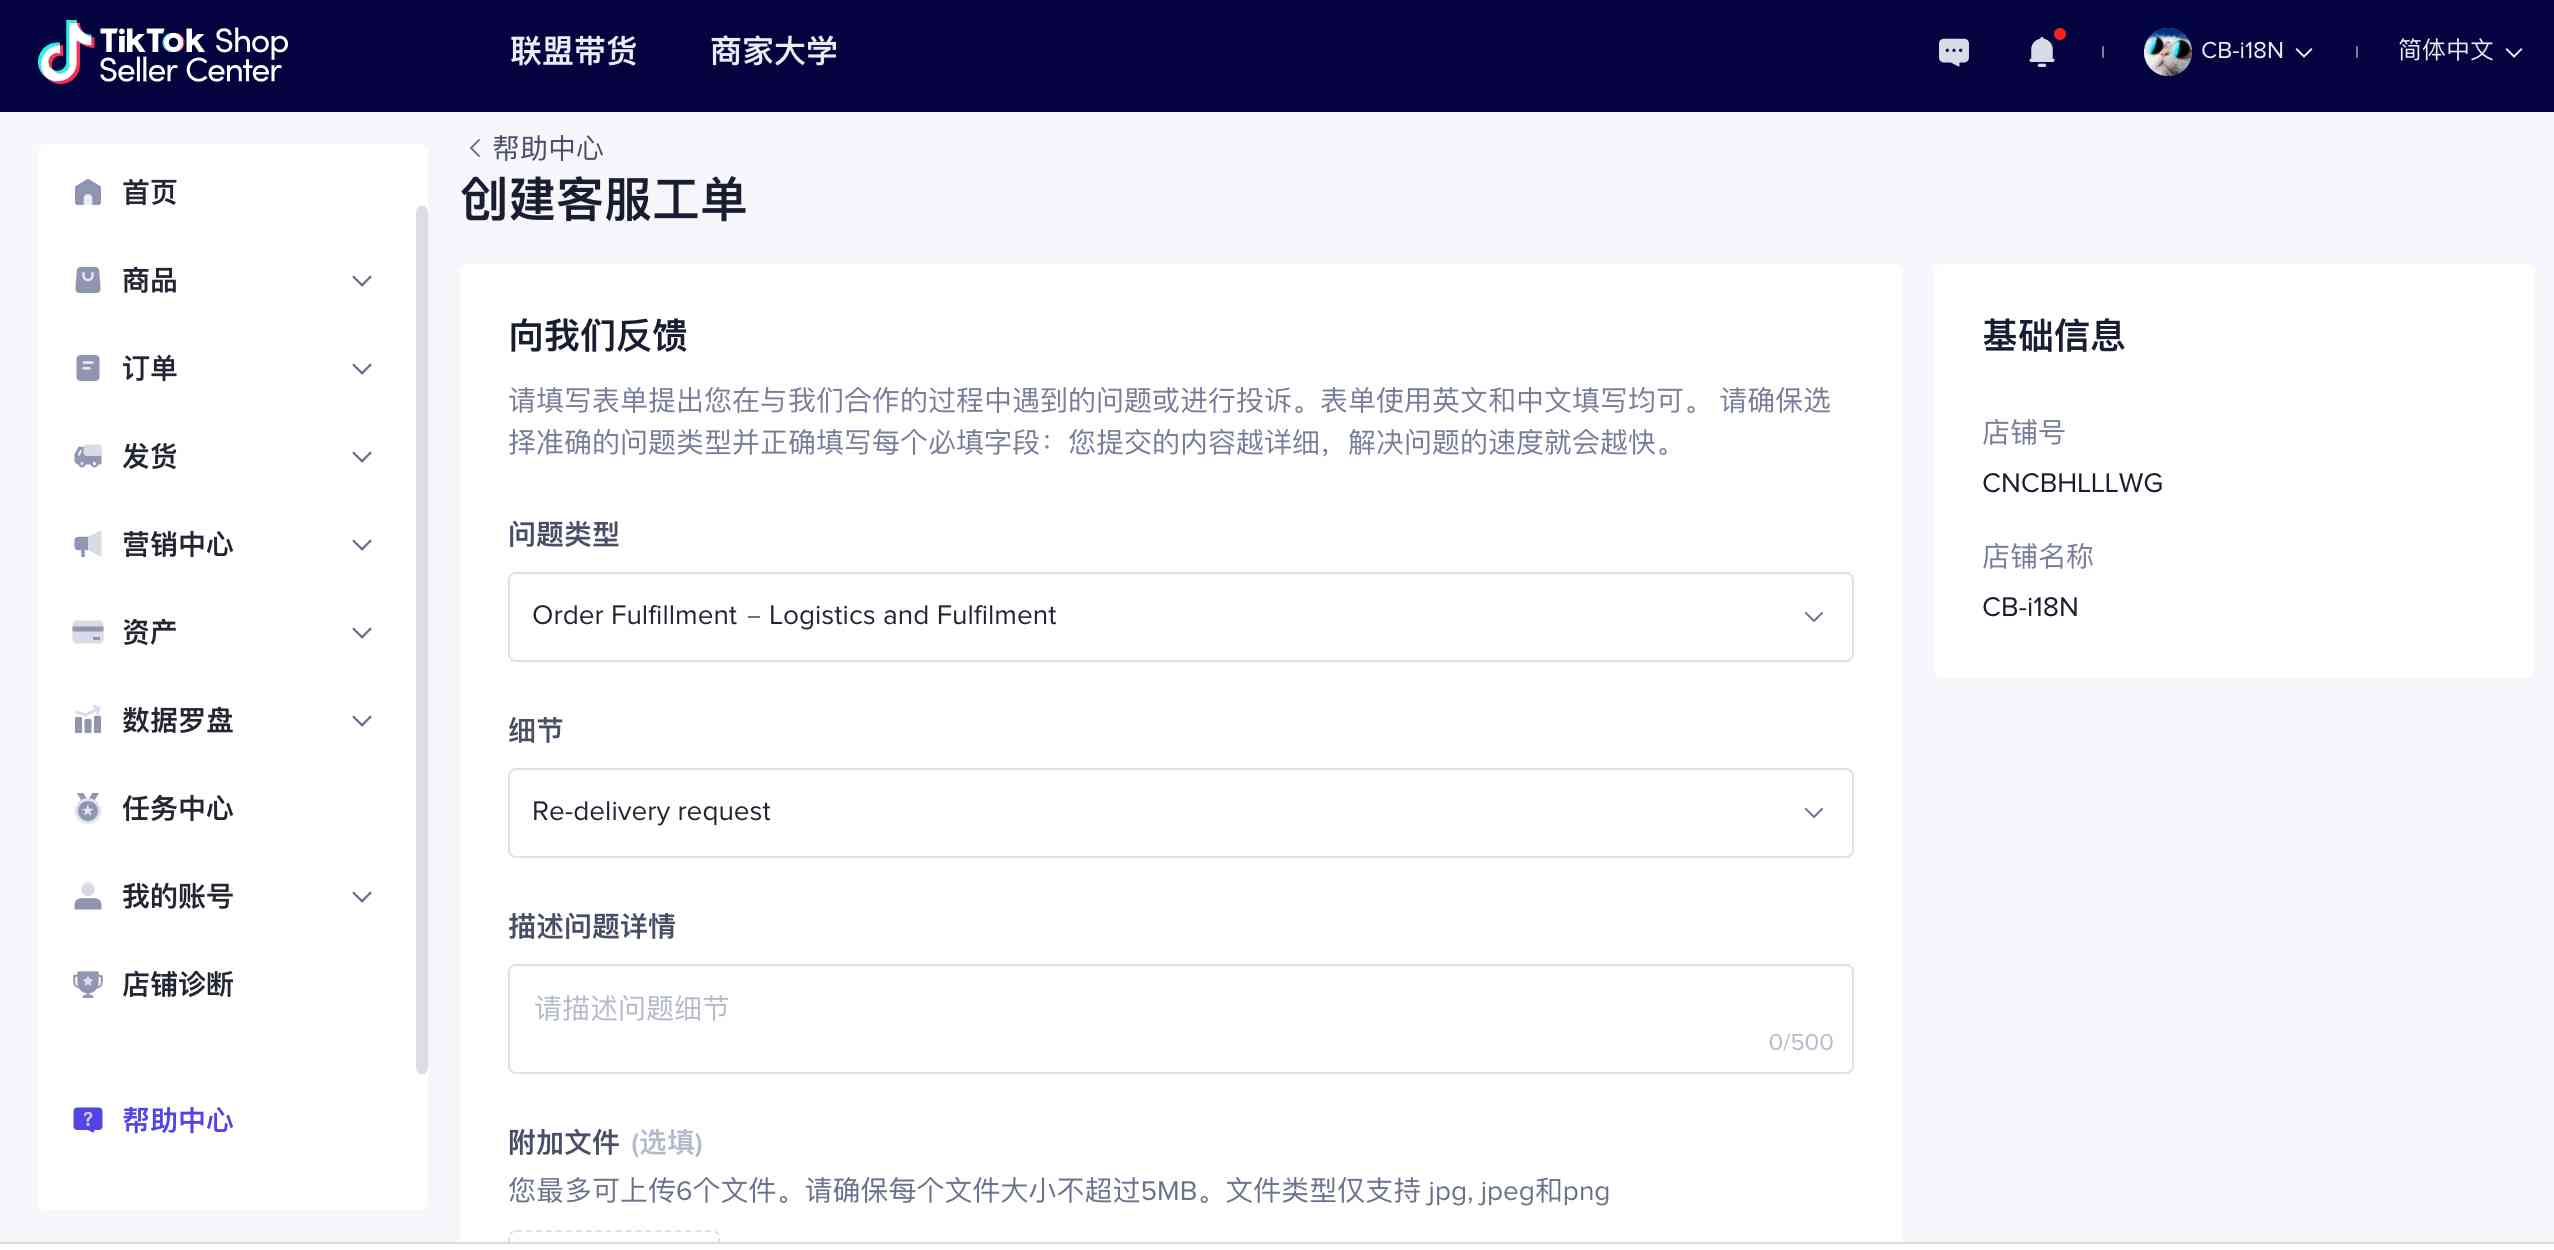
Task: Open the chat messages icon
Action: 1953,51
